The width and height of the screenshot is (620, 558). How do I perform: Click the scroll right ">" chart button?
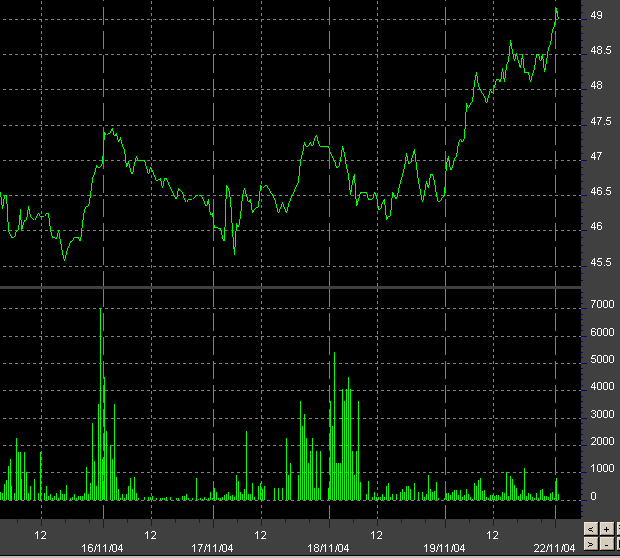591,543
